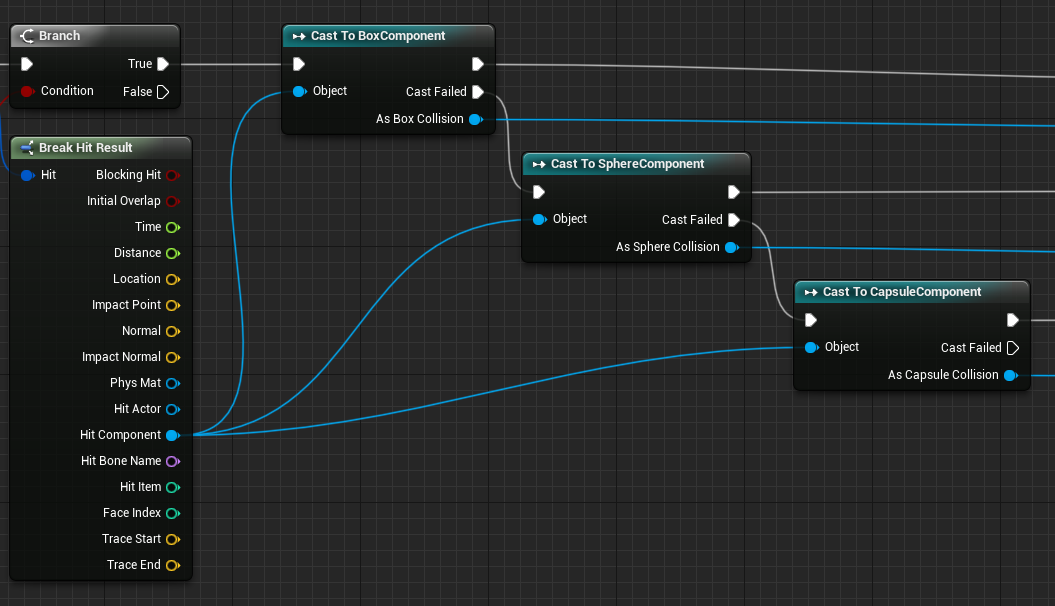Click the Face Index output pin
Viewport: 1055px width, 606px height.
tap(173, 513)
